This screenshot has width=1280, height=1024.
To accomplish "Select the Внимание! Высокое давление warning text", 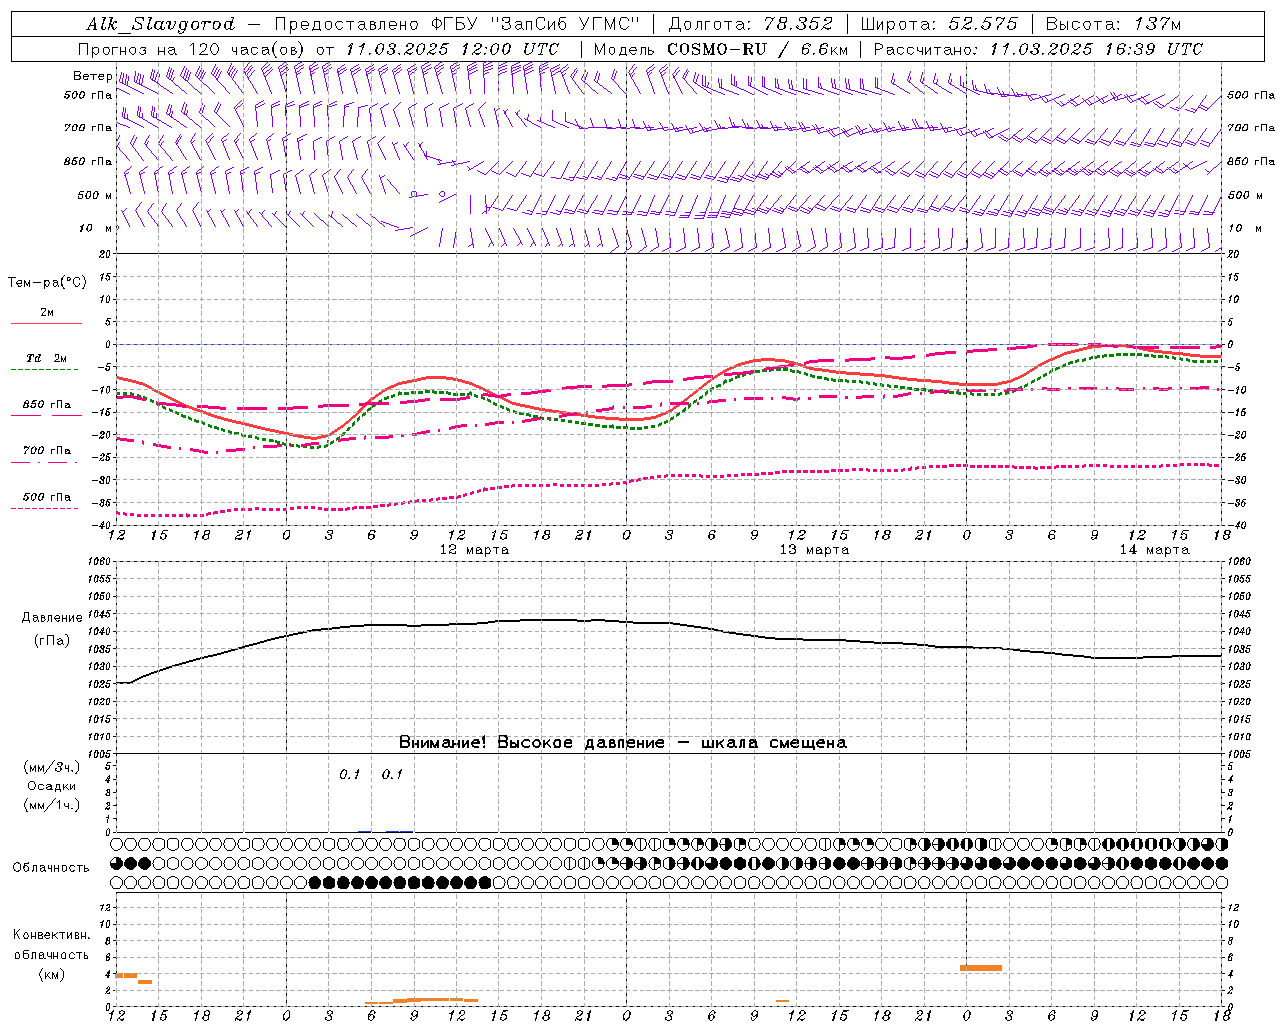I will (623, 743).
